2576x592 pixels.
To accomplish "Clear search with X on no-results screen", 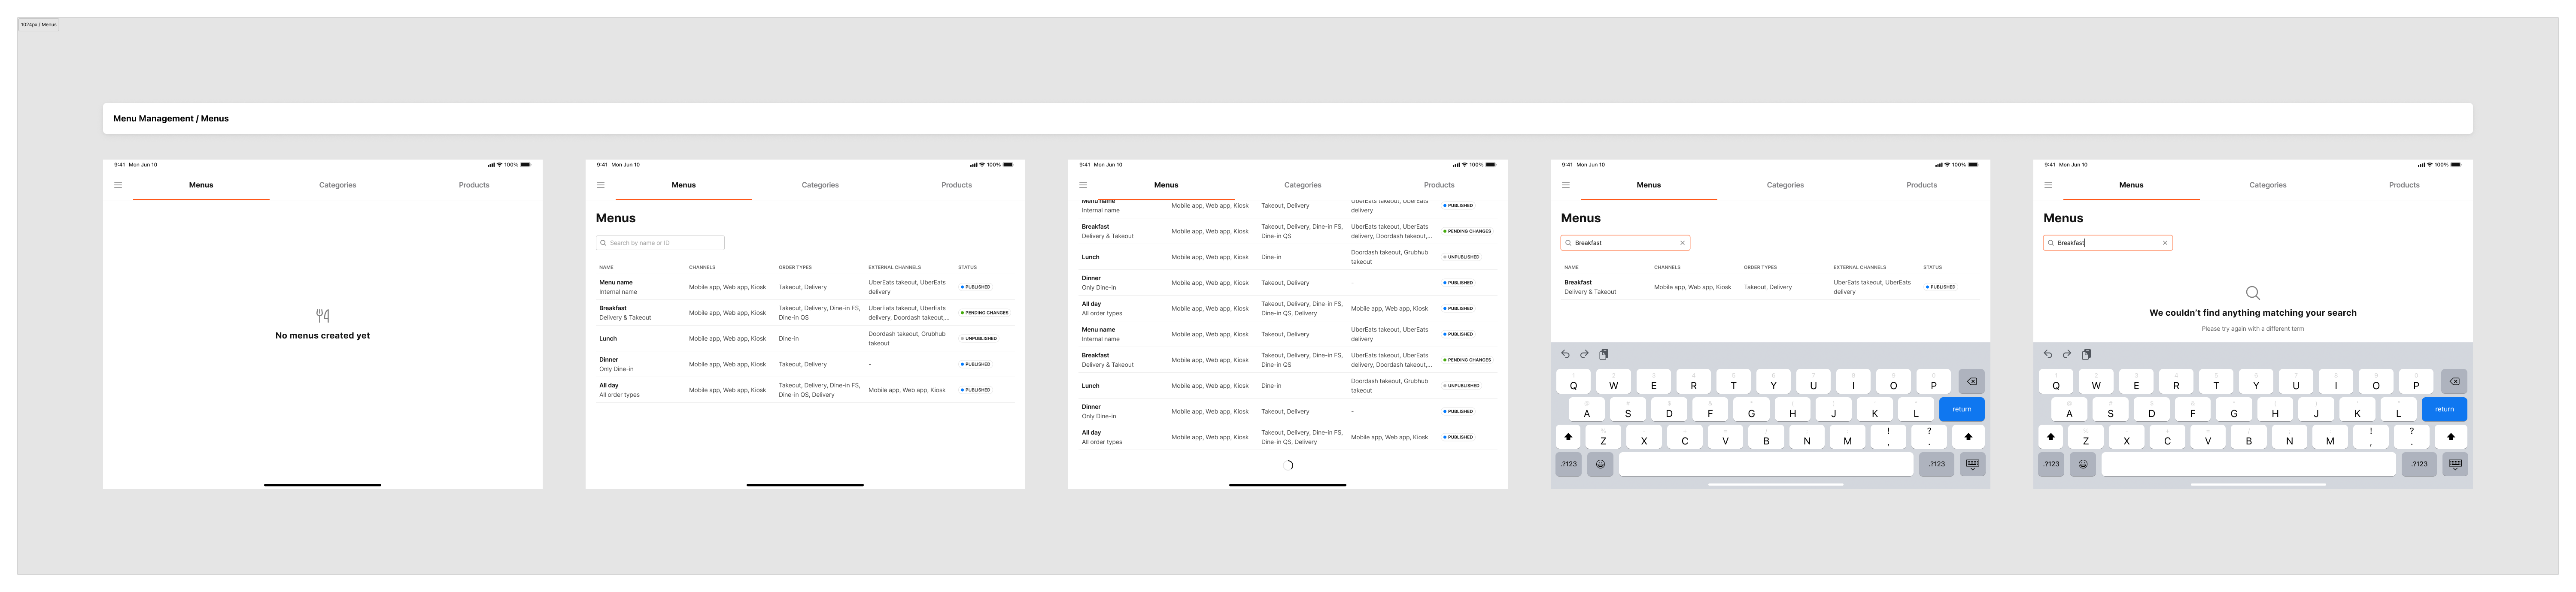I will click(2165, 243).
